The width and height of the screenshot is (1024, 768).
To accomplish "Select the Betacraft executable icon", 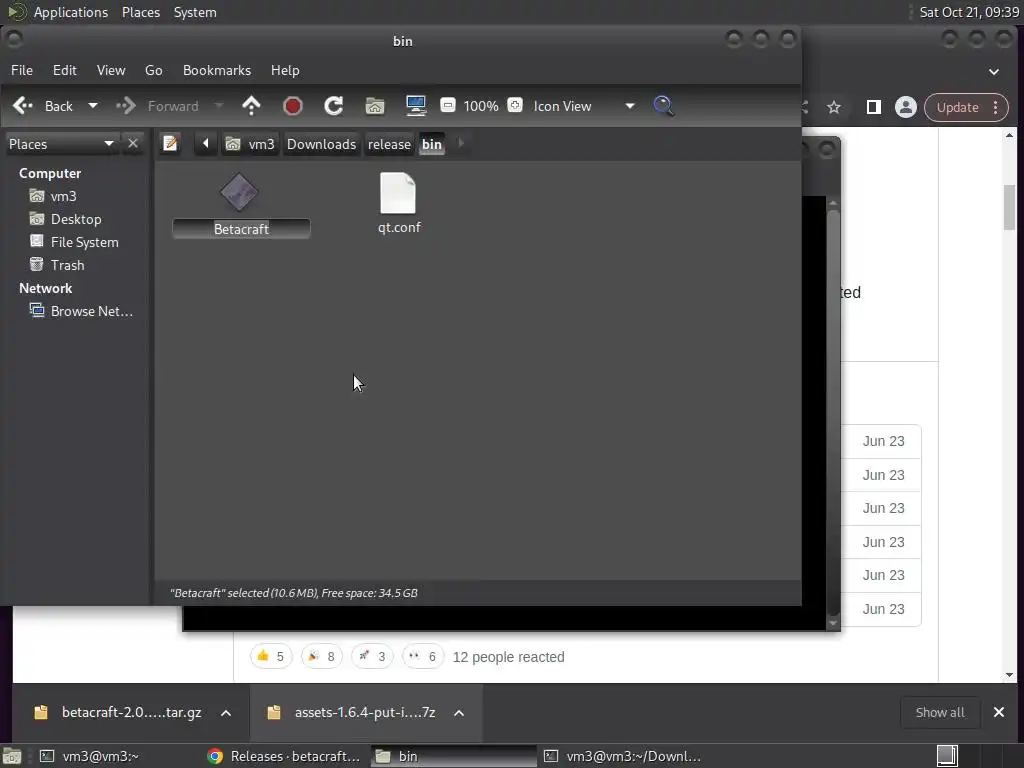I will pyautogui.click(x=239, y=193).
